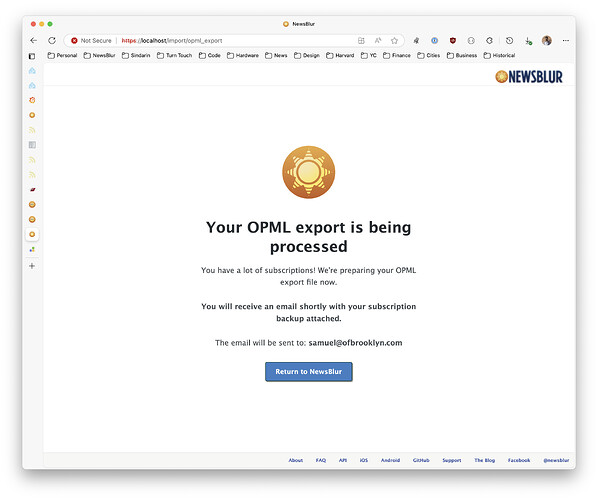The height and width of the screenshot is (500, 599).
Task: Expand the Harvard bookmarks folder
Action: 340,55
